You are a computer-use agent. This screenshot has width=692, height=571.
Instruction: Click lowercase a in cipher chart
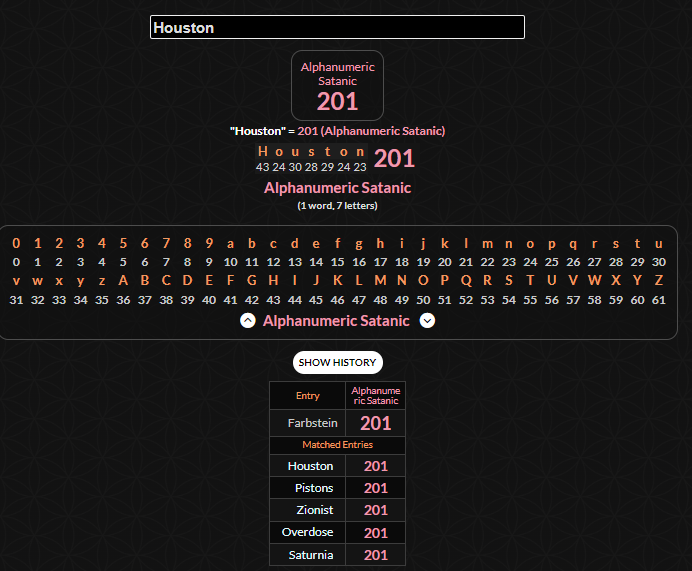coord(230,244)
